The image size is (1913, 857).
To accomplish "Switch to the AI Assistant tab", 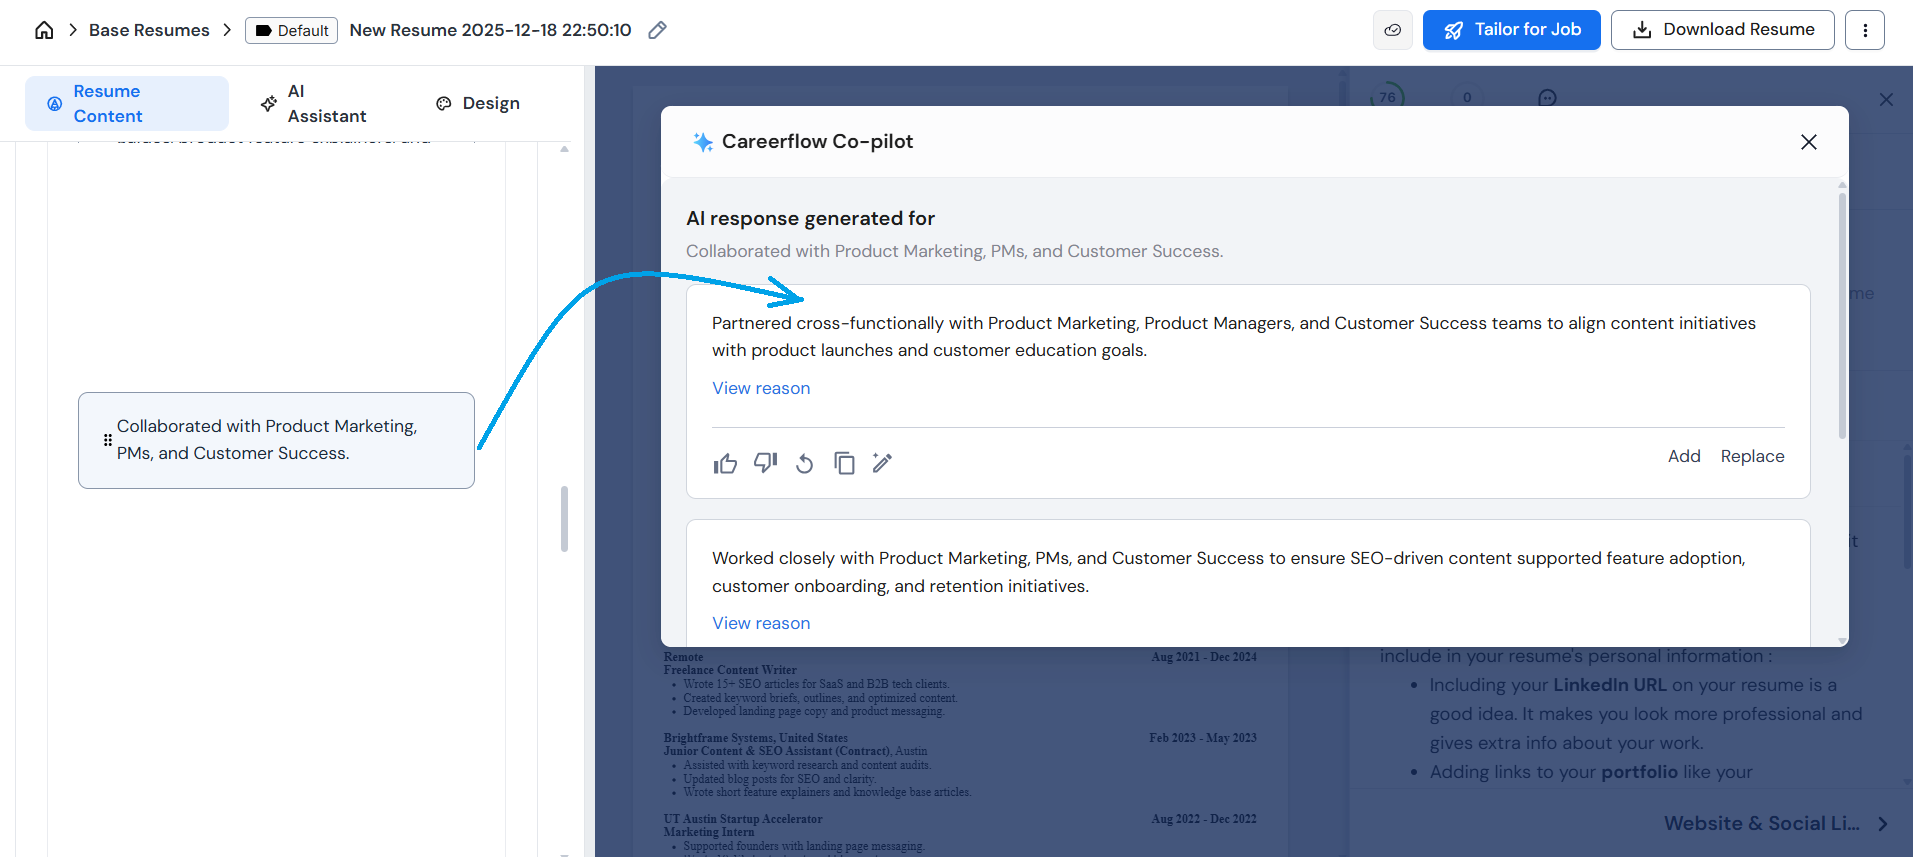I will 313,103.
